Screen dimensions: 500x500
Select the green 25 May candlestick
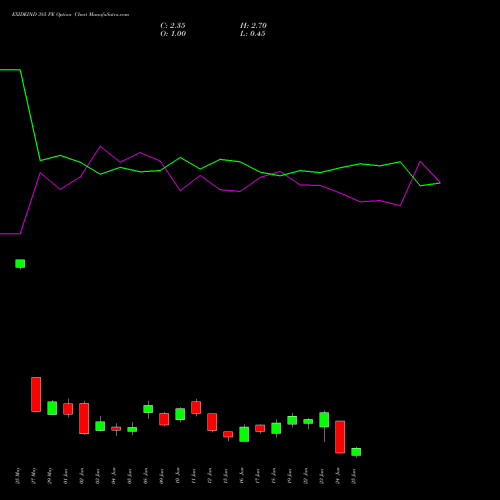[20, 263]
